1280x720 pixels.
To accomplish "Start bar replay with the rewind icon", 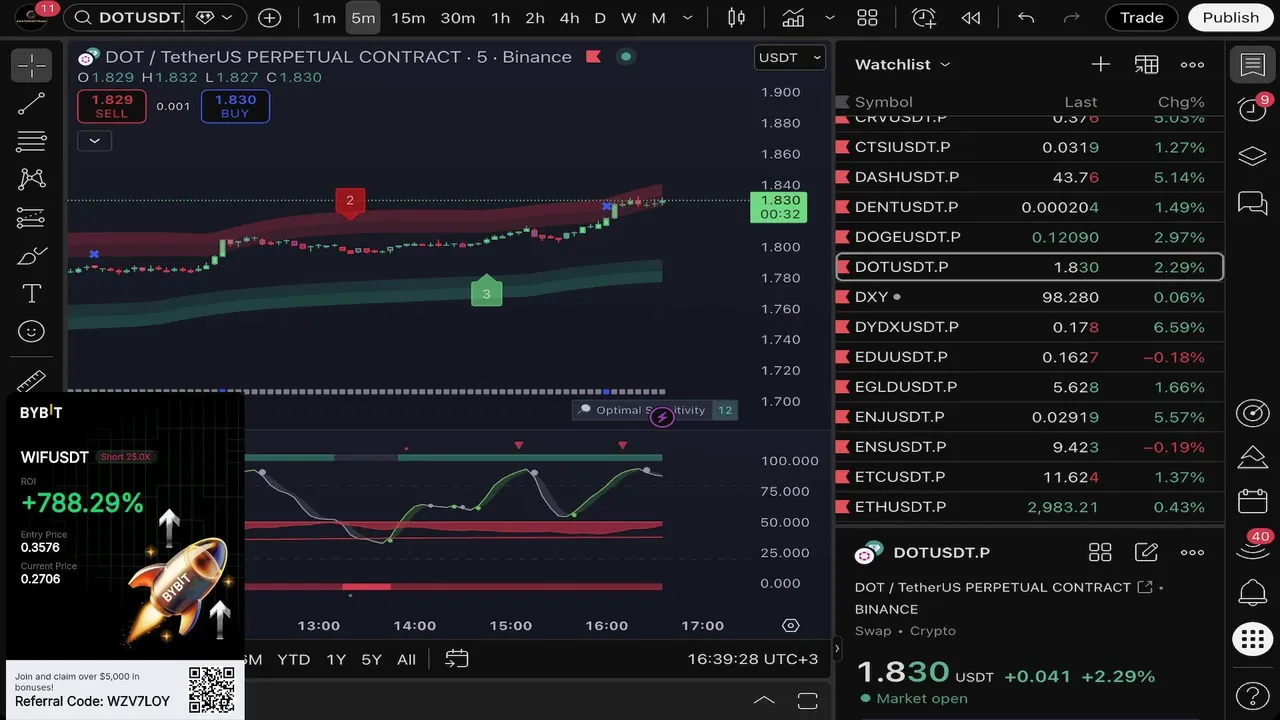I will [970, 17].
